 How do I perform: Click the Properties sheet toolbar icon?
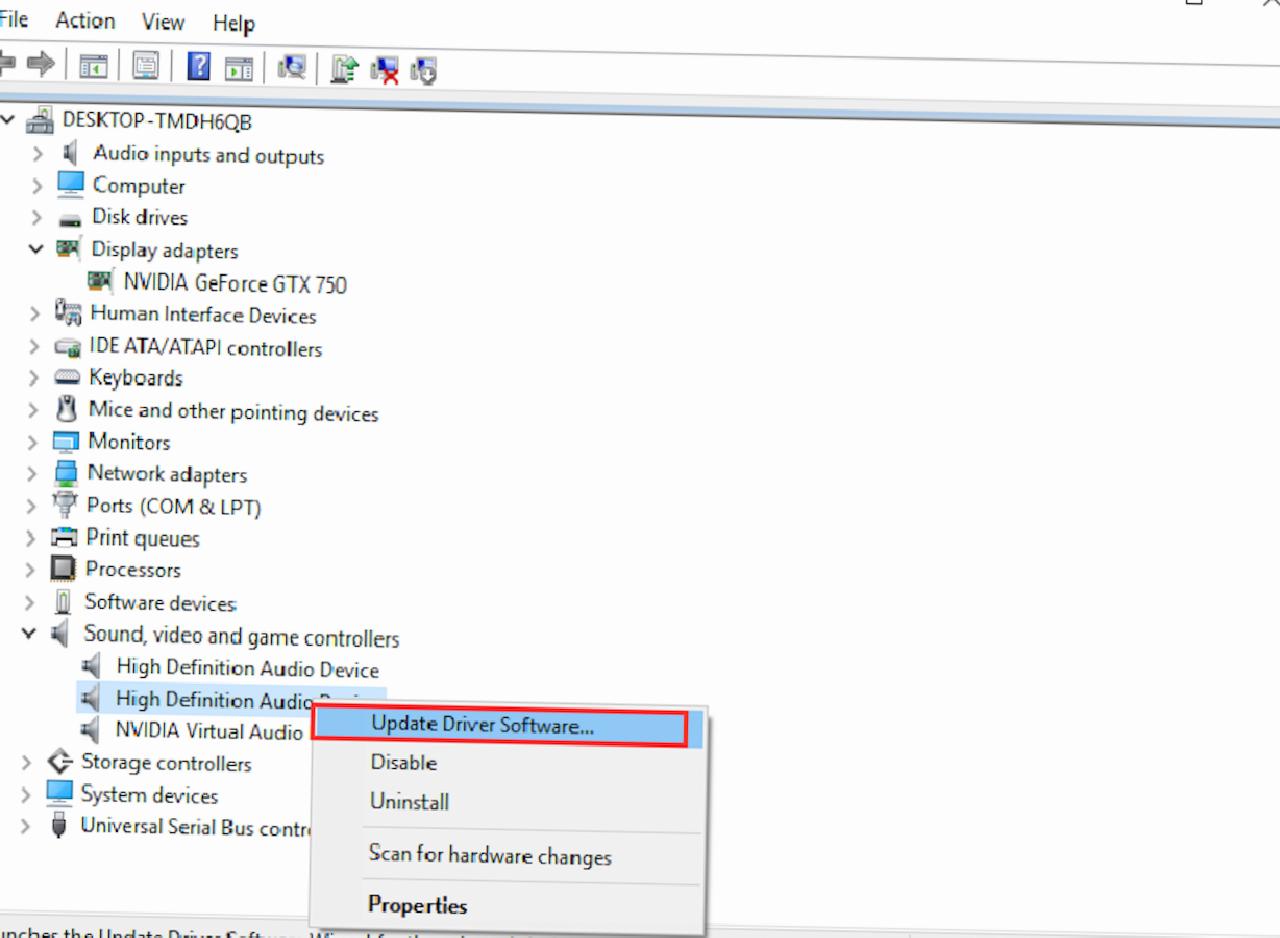pos(146,66)
